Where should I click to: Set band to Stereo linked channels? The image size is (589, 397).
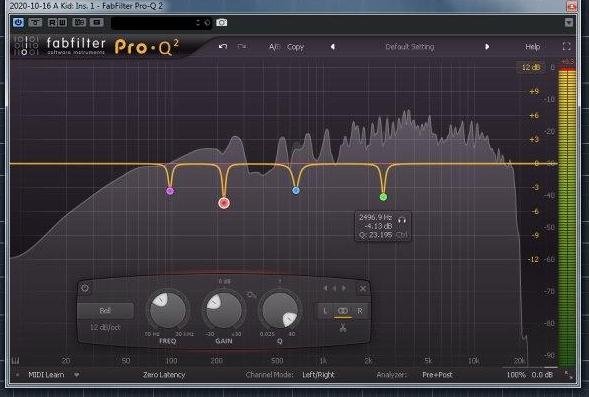tap(343, 311)
